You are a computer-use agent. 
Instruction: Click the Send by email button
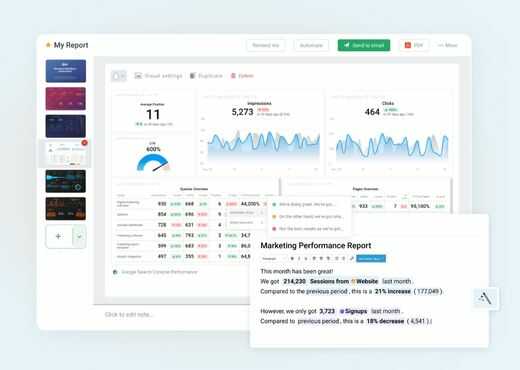pos(364,45)
